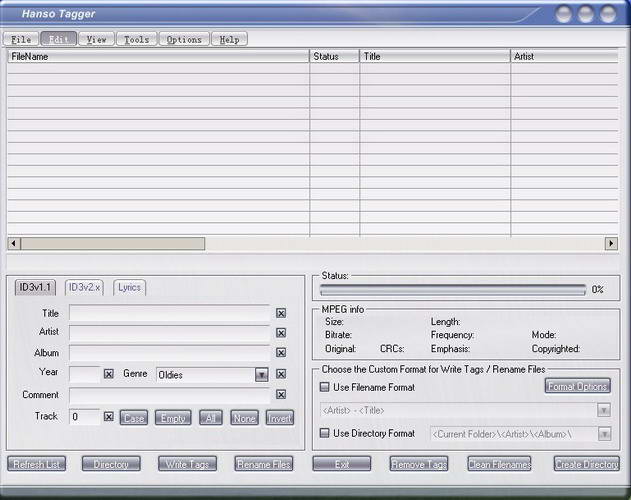Click the Artist input field

(169, 333)
